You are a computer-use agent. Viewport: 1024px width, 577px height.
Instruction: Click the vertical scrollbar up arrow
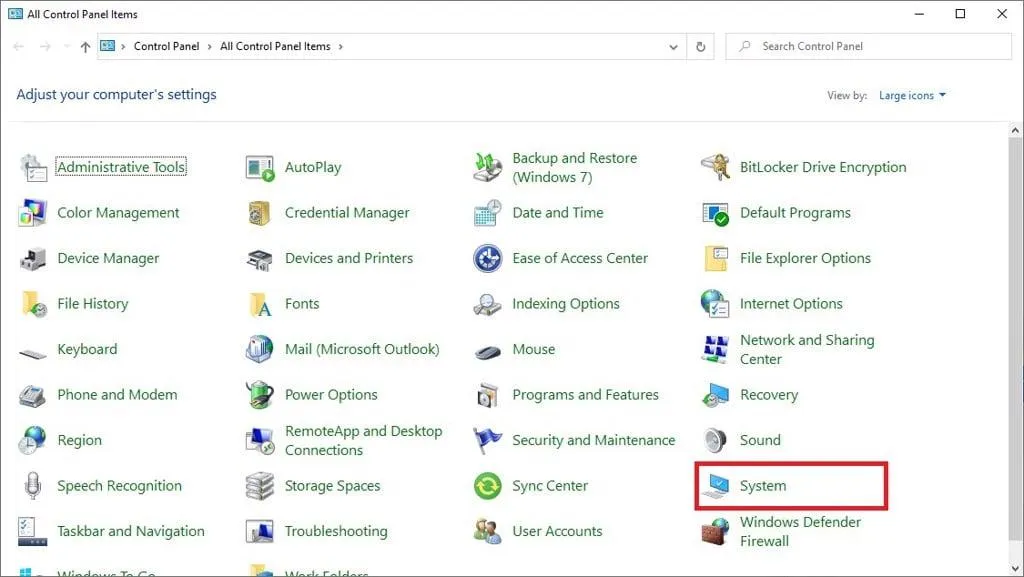tap(1012, 128)
